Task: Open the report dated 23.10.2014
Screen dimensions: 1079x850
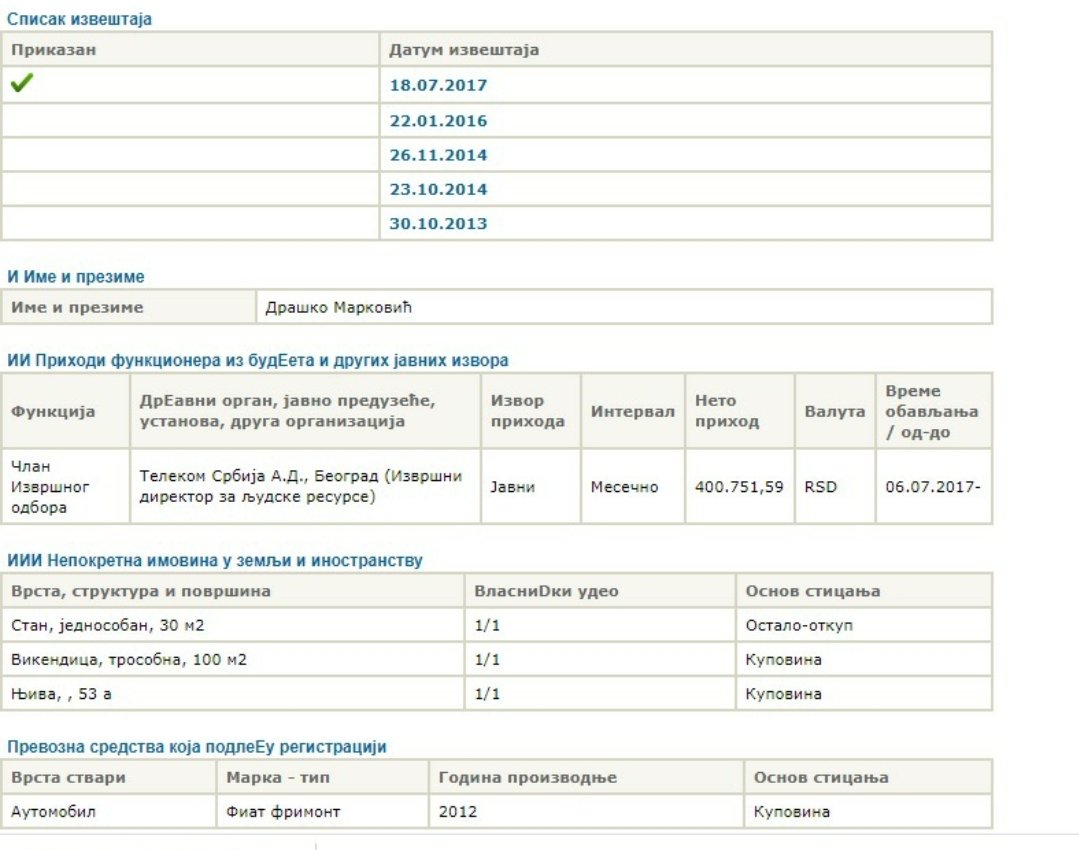Action: pyautogui.click(x=438, y=189)
